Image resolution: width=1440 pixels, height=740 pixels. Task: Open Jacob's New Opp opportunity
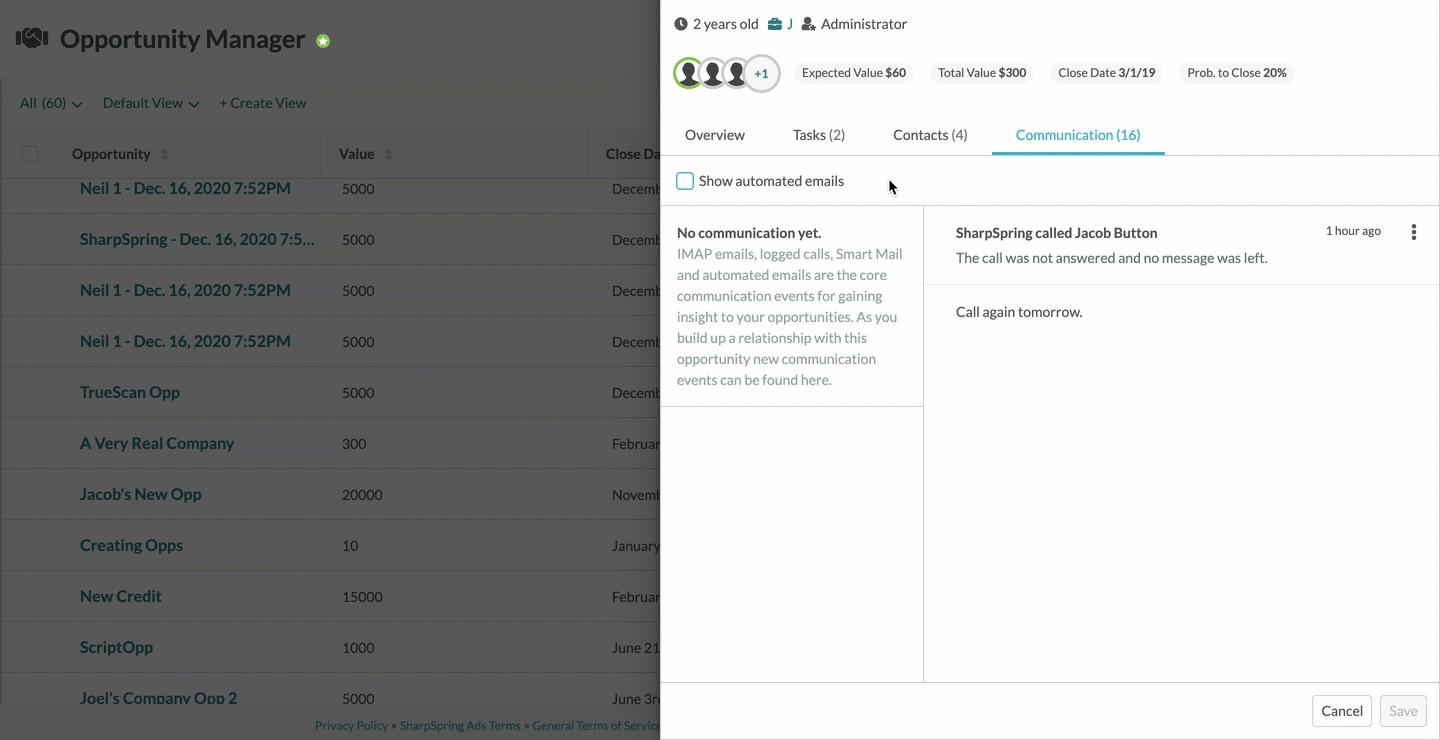click(x=141, y=494)
